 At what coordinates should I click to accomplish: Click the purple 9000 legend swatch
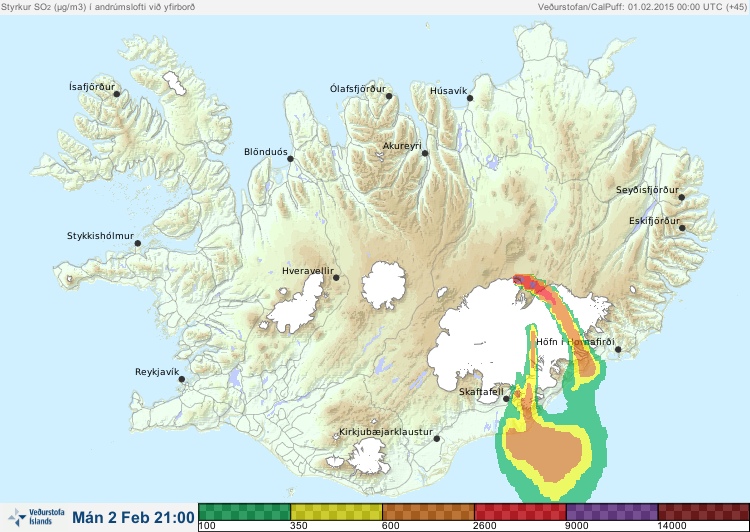tap(612, 512)
